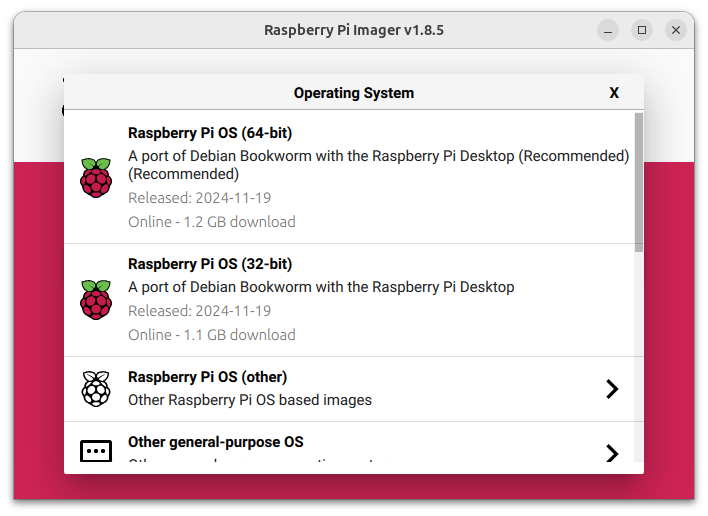This screenshot has width=708, height=516.
Task: Expand the Other general-purpose OS arrow
Action: tap(612, 453)
